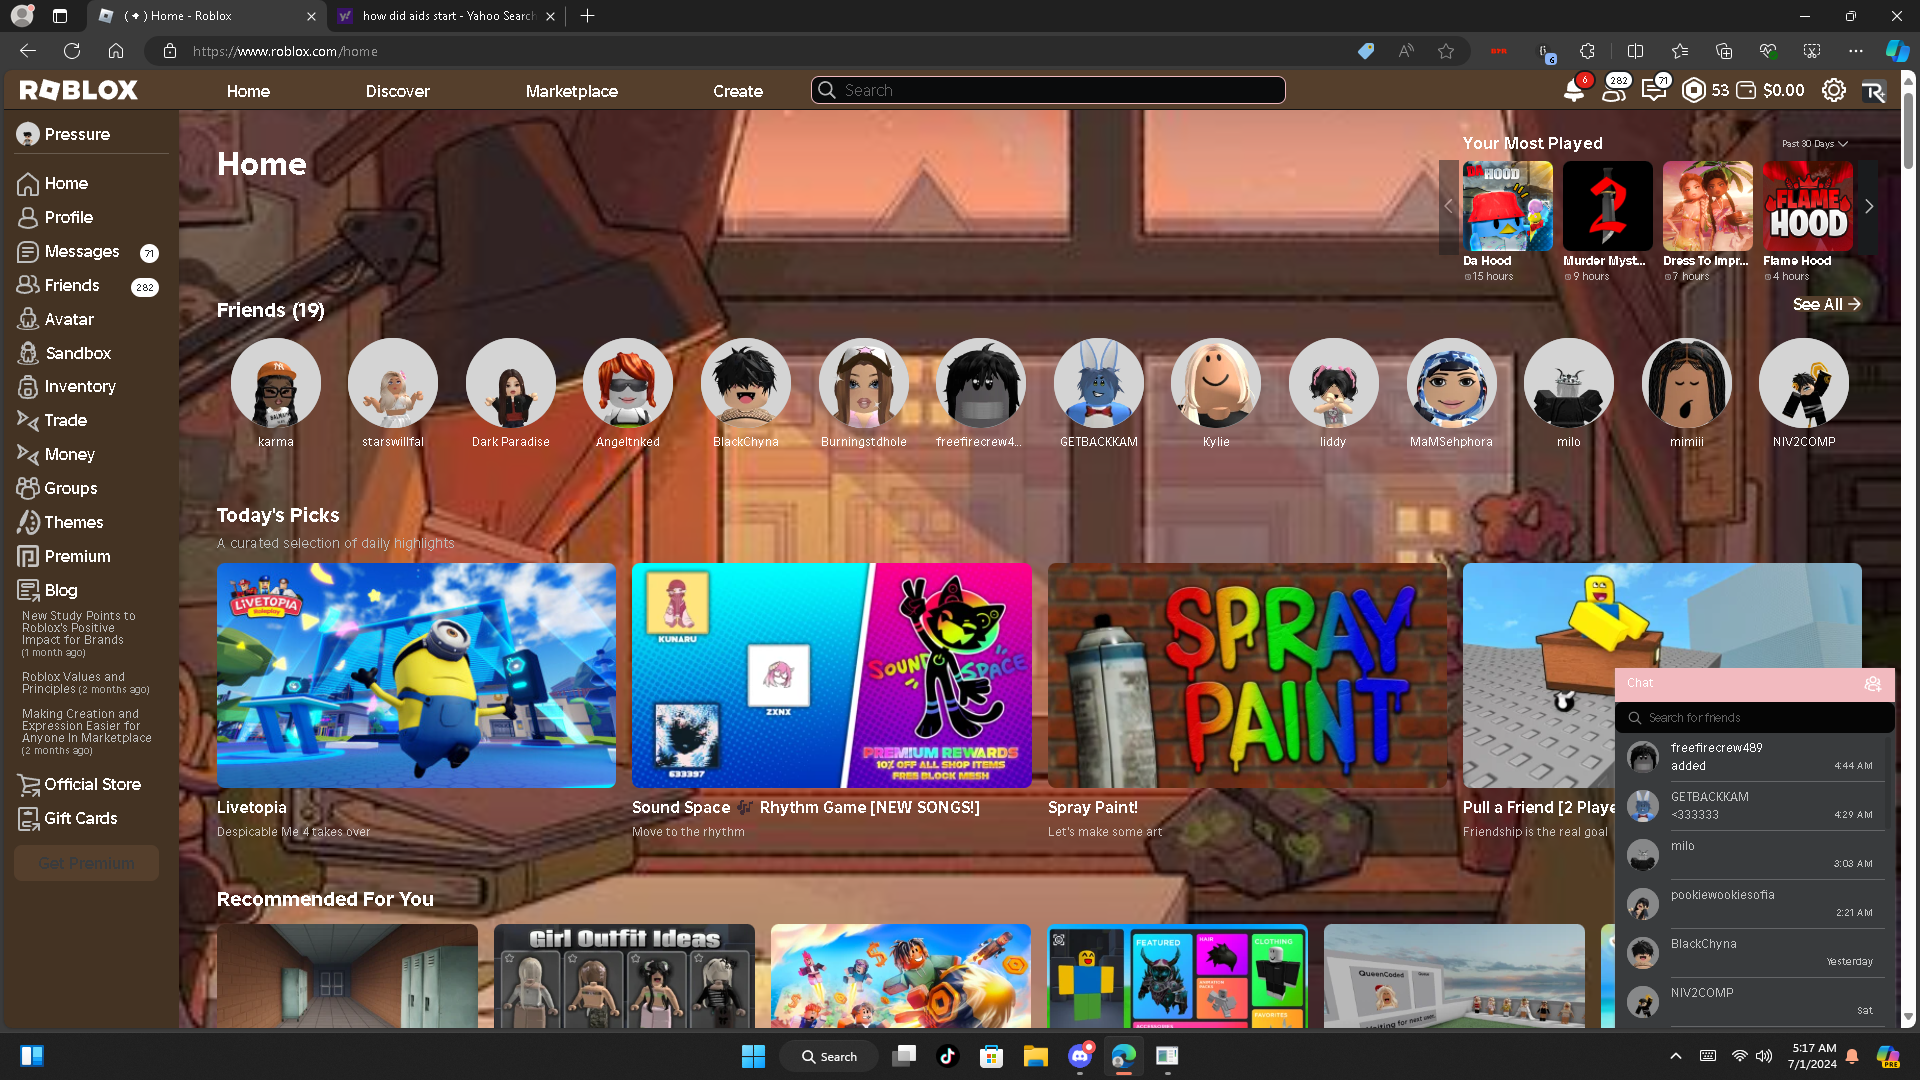Viewport: 1920px width, 1080px height.
Task: Open Sound Space Rhythm Game thumbnail
Action: click(832, 675)
